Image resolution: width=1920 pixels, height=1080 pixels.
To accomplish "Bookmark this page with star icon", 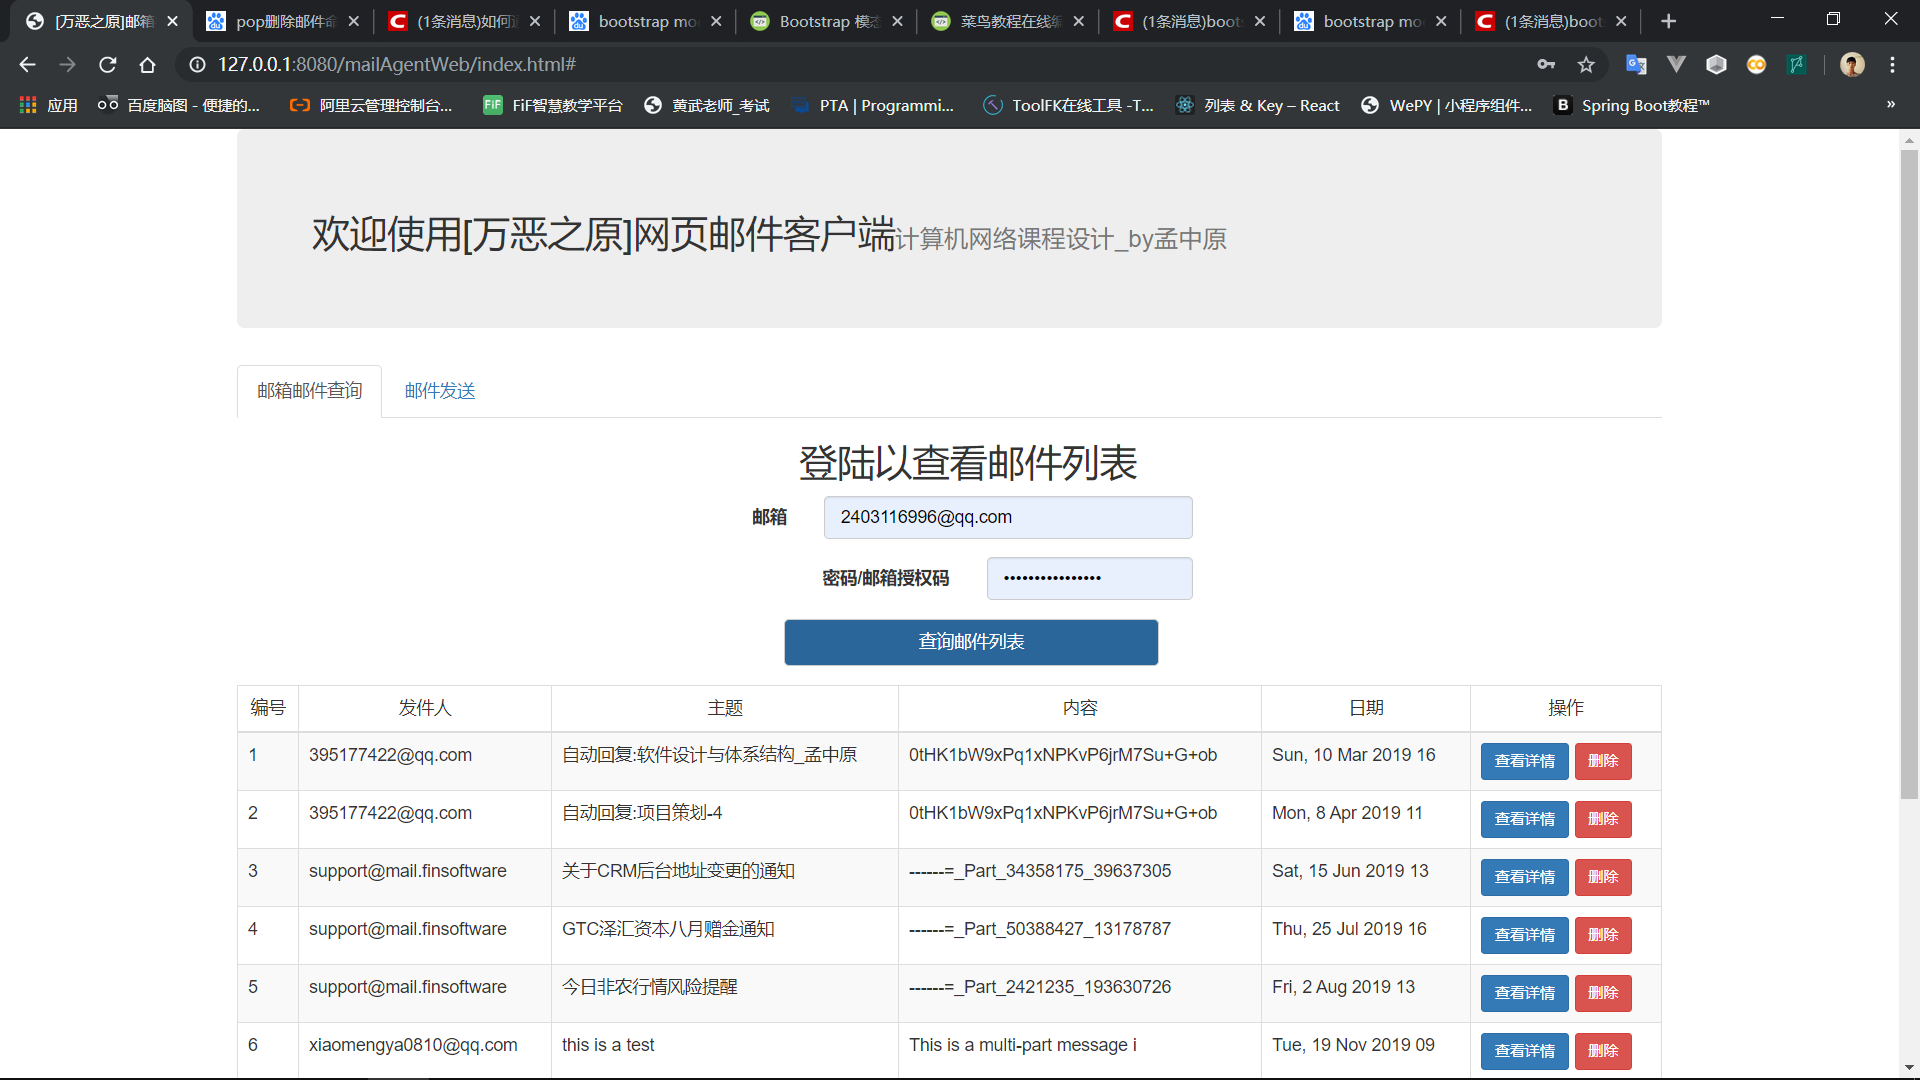I will 1586,65.
